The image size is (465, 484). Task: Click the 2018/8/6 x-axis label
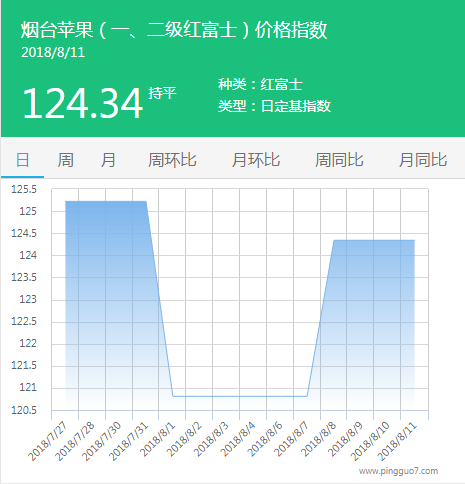pos(265,439)
